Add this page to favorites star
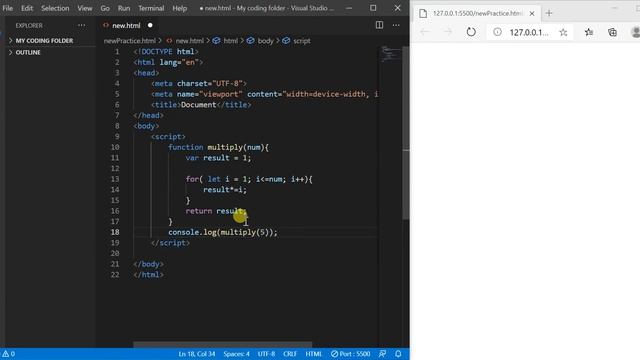Image resolution: width=640 pixels, height=360 pixels. coord(563,32)
